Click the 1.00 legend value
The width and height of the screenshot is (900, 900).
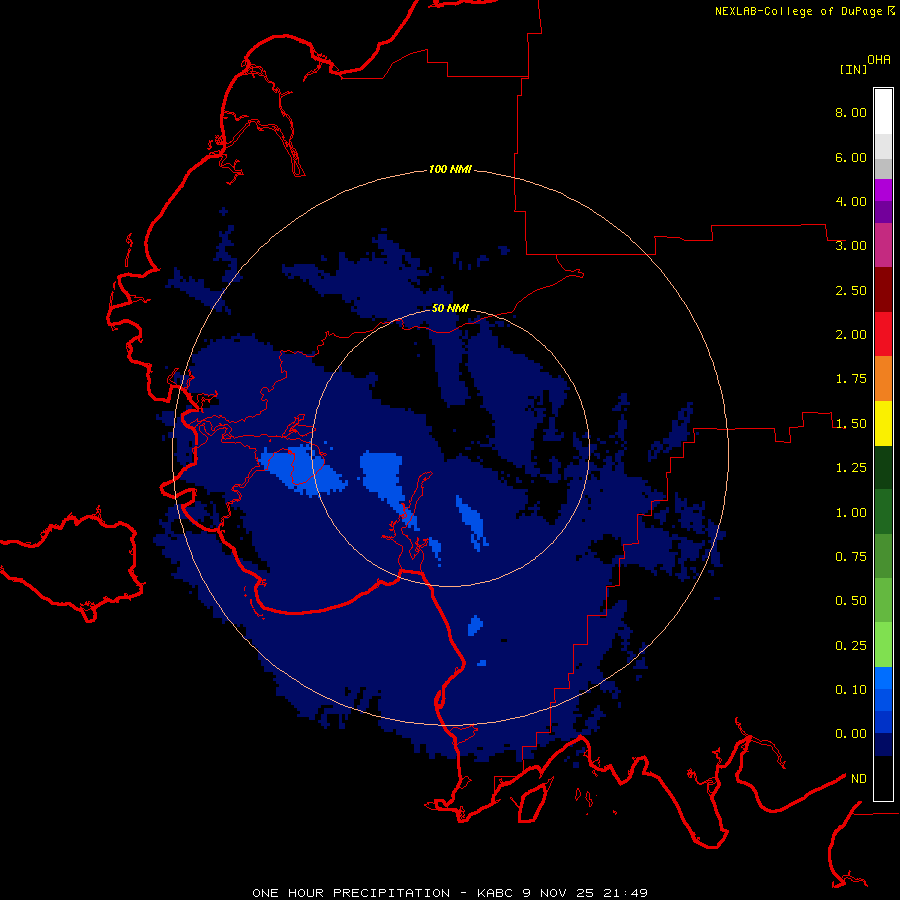point(851,513)
